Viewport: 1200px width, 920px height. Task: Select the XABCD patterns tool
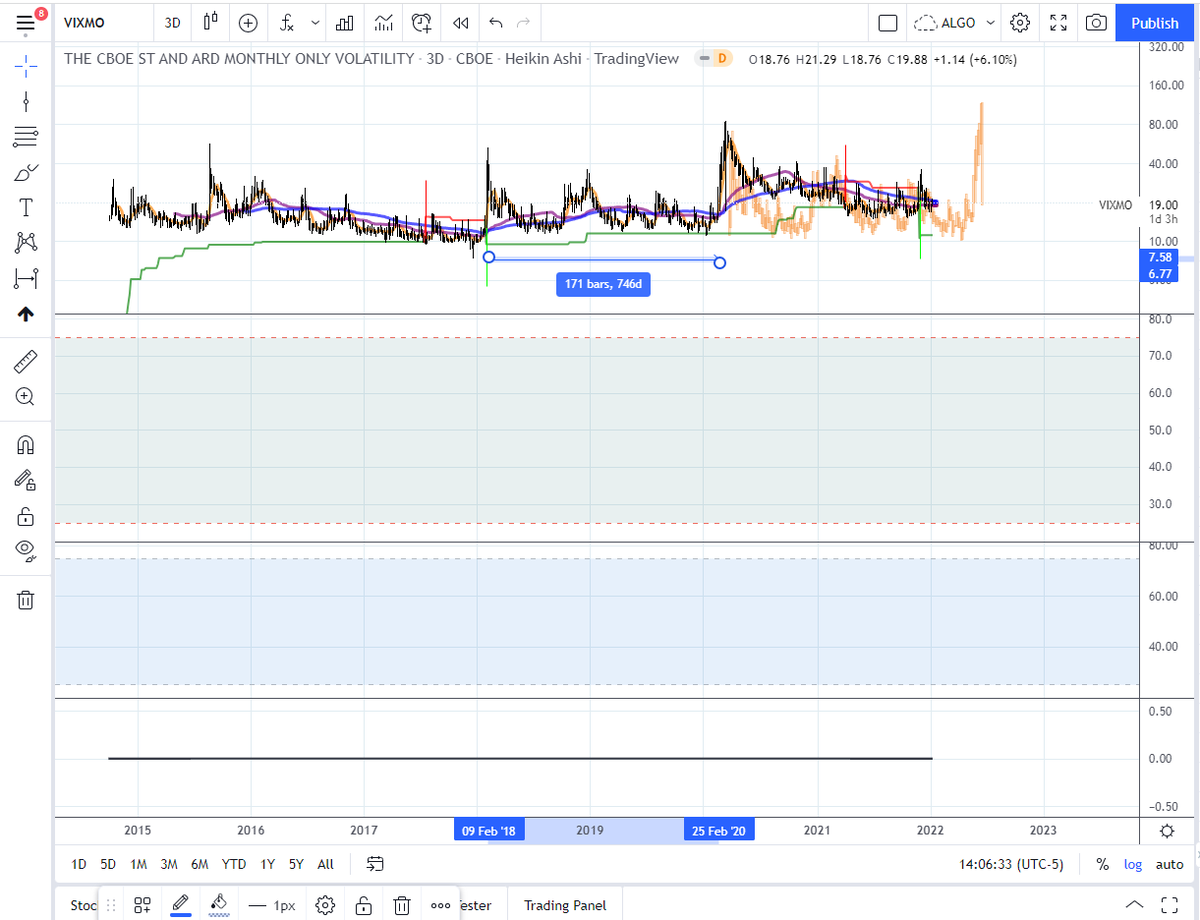pos(26,242)
